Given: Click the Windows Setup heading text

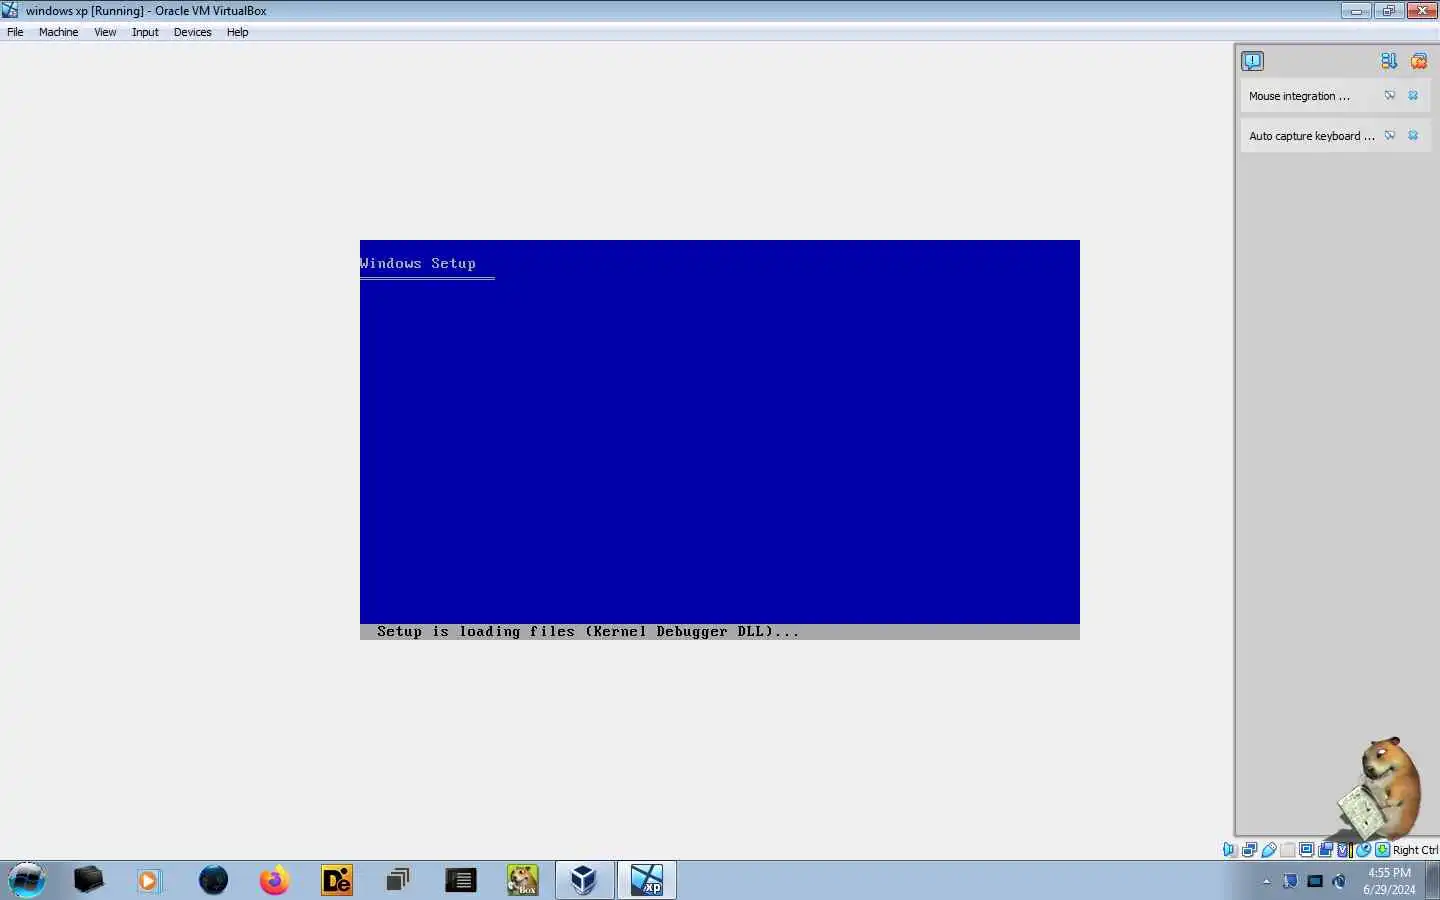Looking at the screenshot, I should (x=418, y=263).
